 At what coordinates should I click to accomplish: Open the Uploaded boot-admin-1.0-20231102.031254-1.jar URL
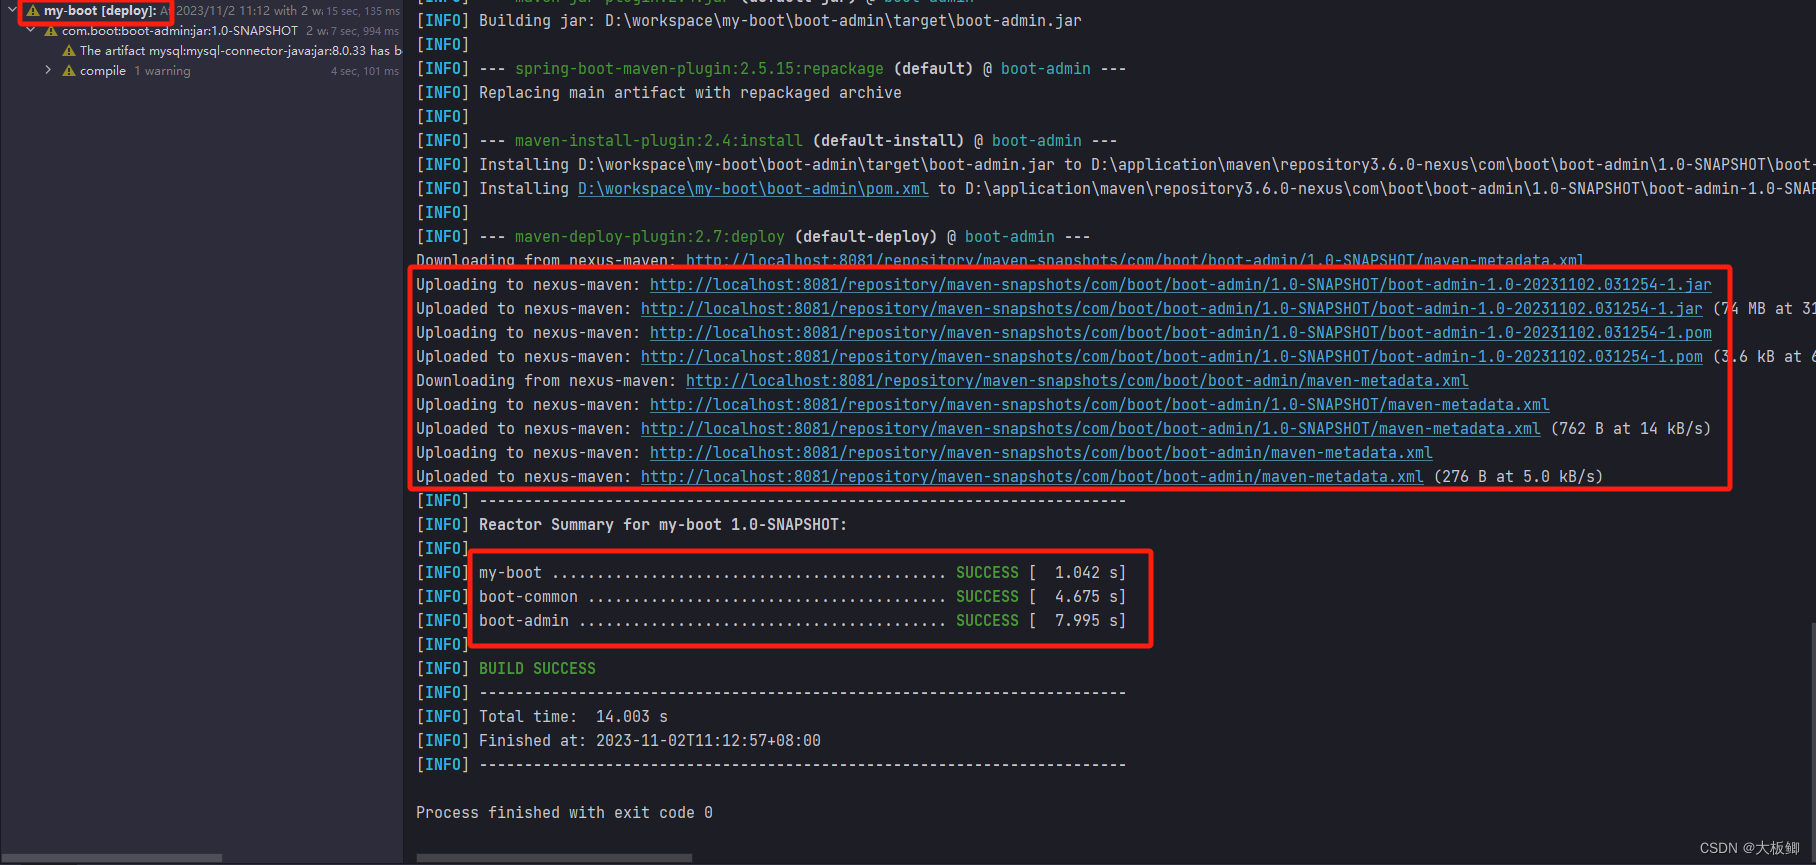[x=1171, y=309]
